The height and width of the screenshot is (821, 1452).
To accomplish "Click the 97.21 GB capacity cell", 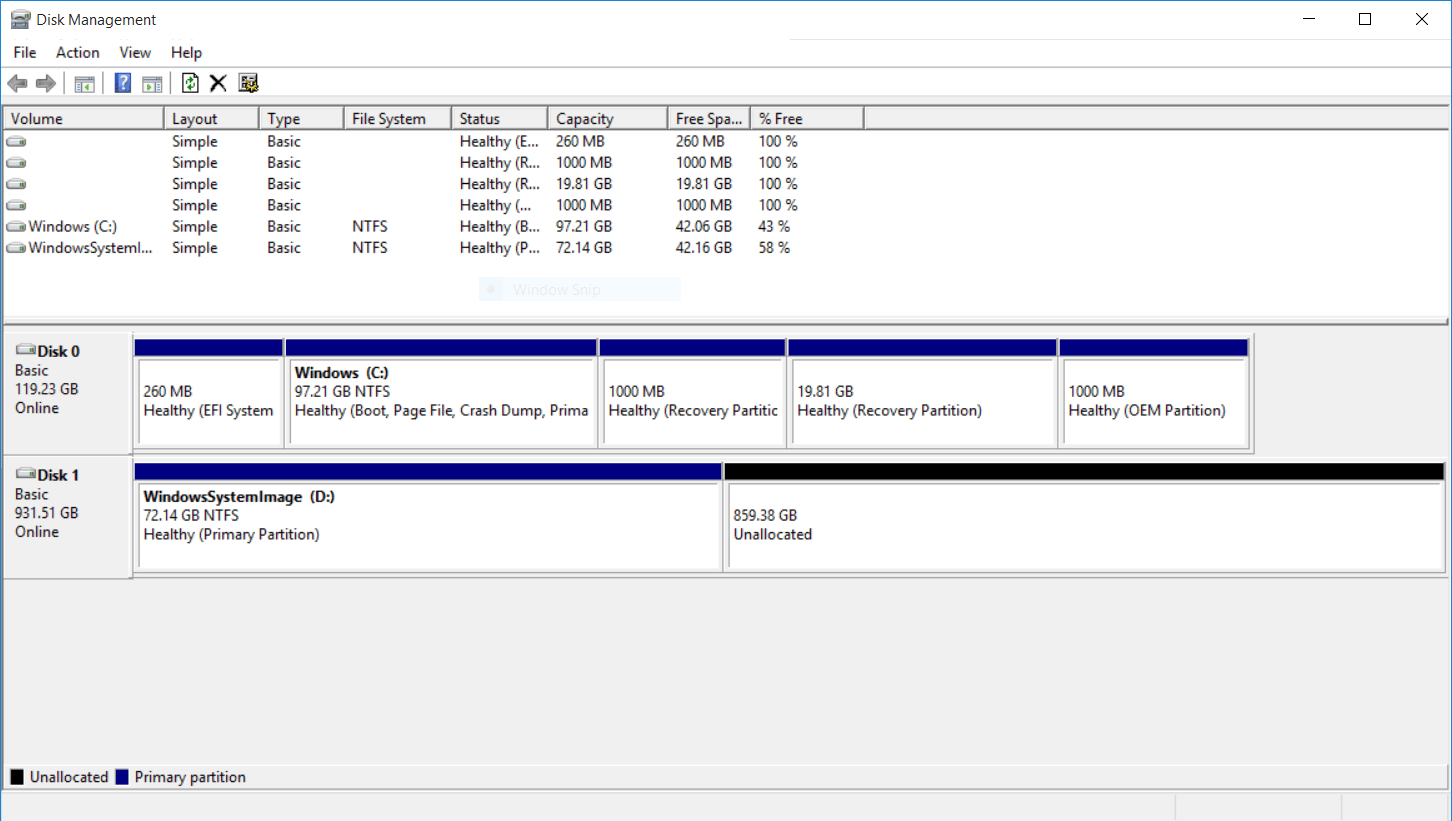I will [x=584, y=227].
